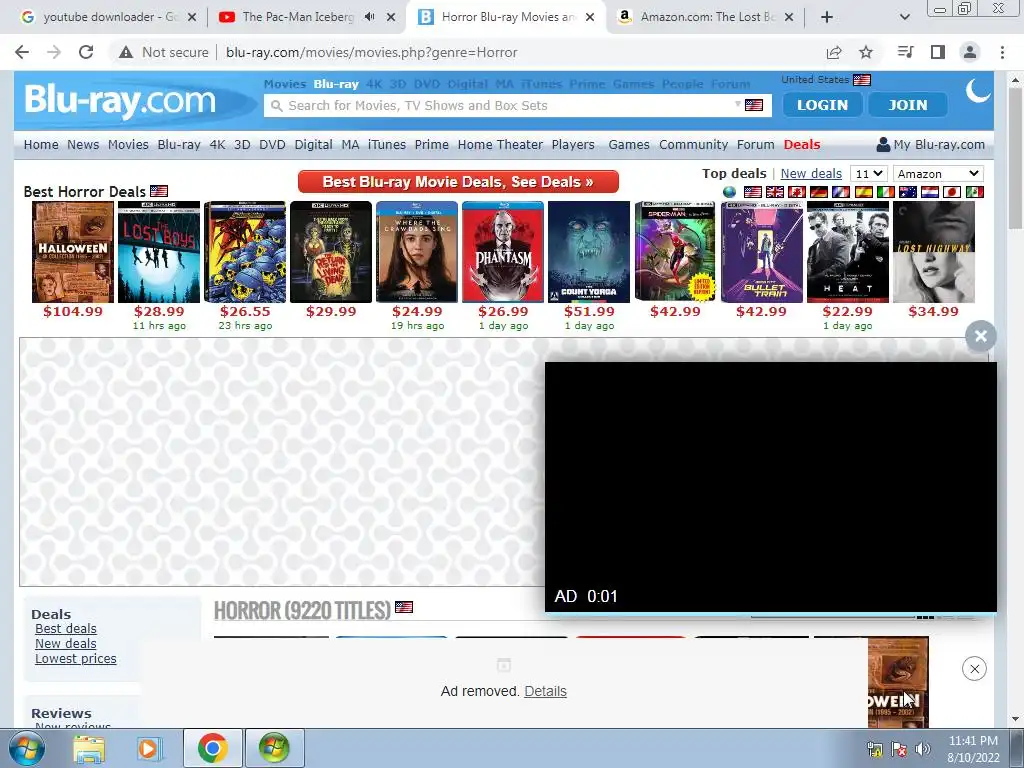Open the Home Theater menu item

[x=500, y=144]
